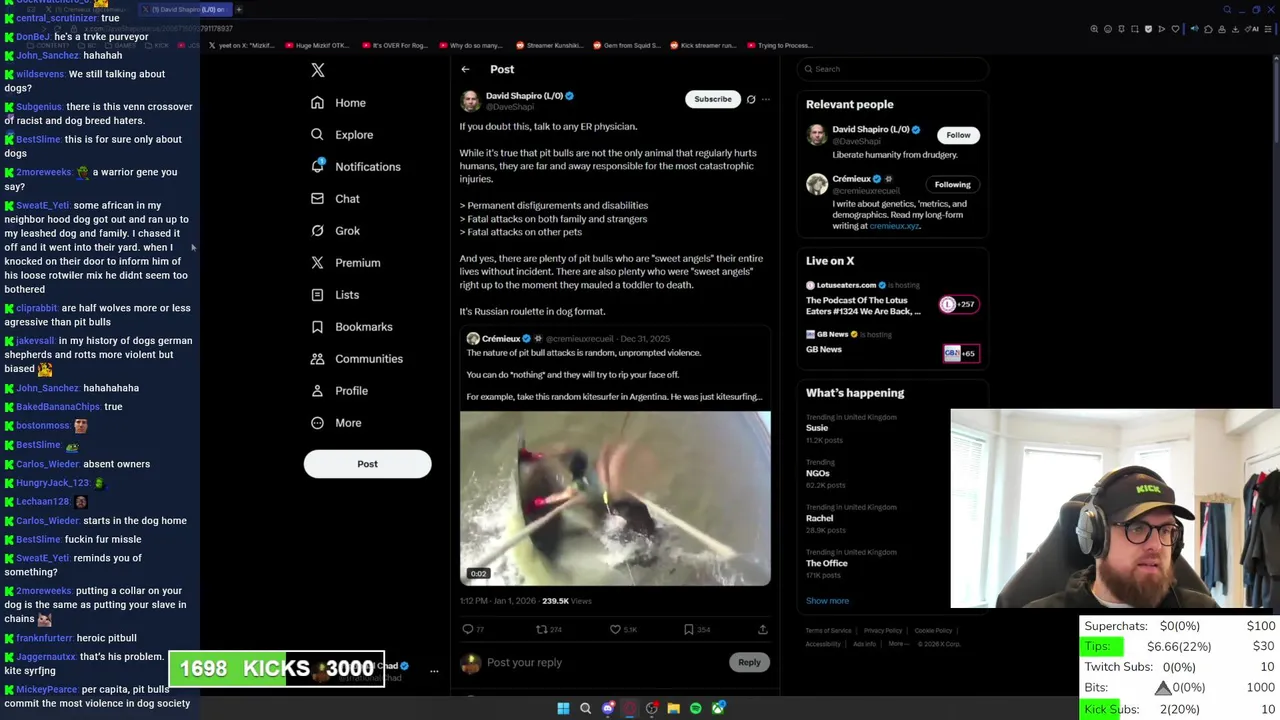Screen dimensions: 1280x720
Task: Click Show more under What's happening
Action: (827, 601)
